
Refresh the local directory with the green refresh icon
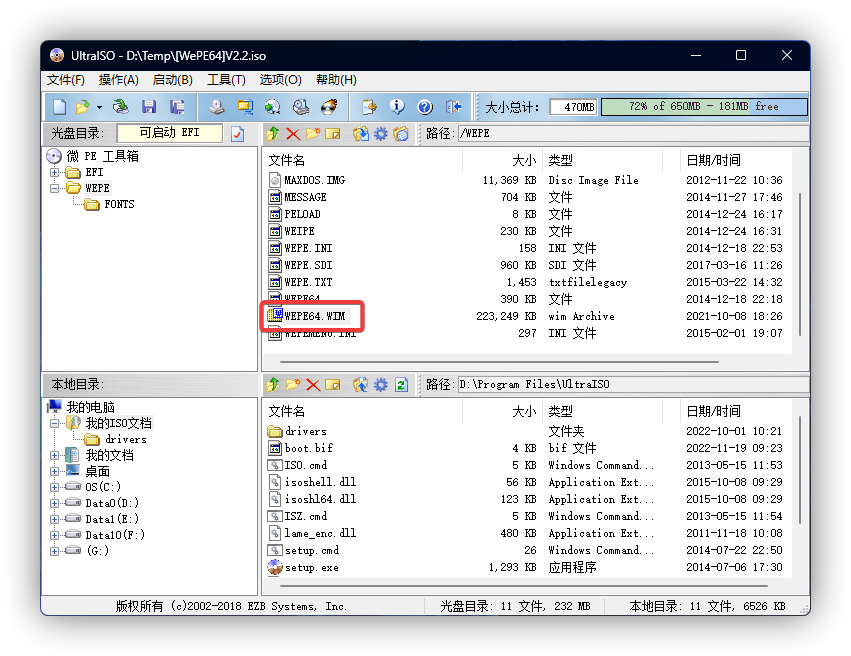pyautogui.click(x=401, y=384)
